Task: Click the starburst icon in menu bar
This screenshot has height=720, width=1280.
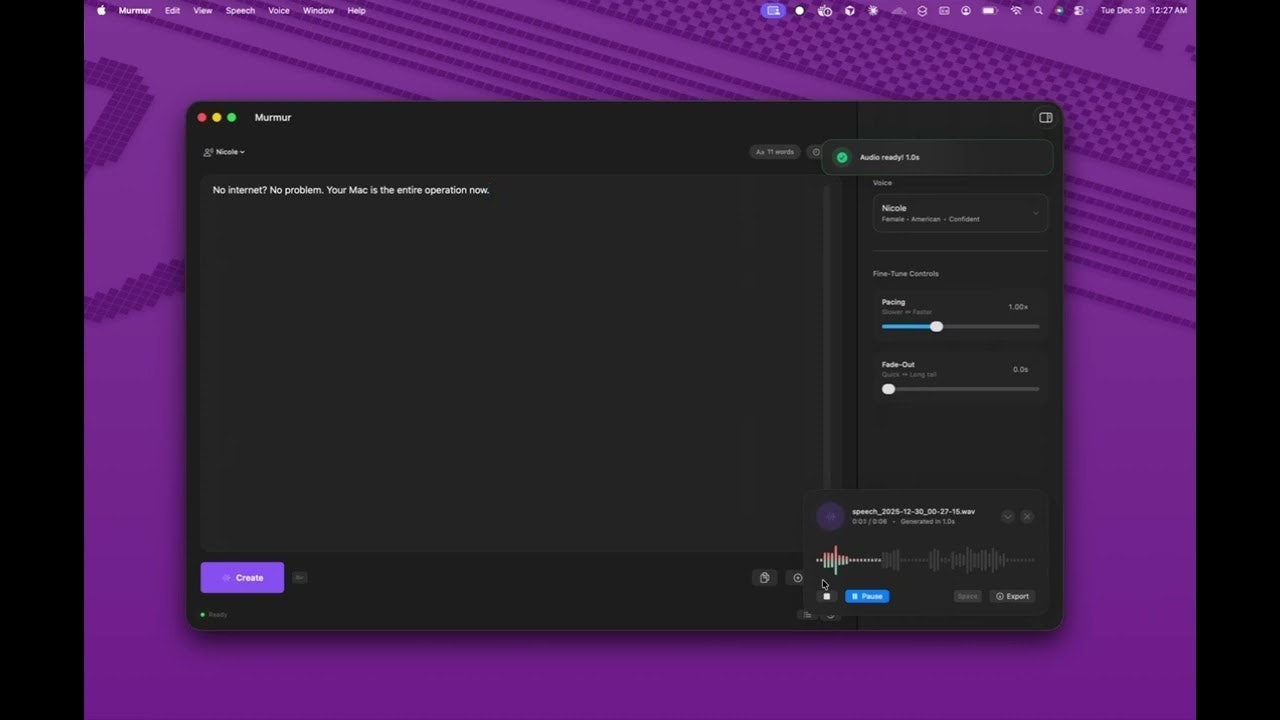Action: coord(873,10)
